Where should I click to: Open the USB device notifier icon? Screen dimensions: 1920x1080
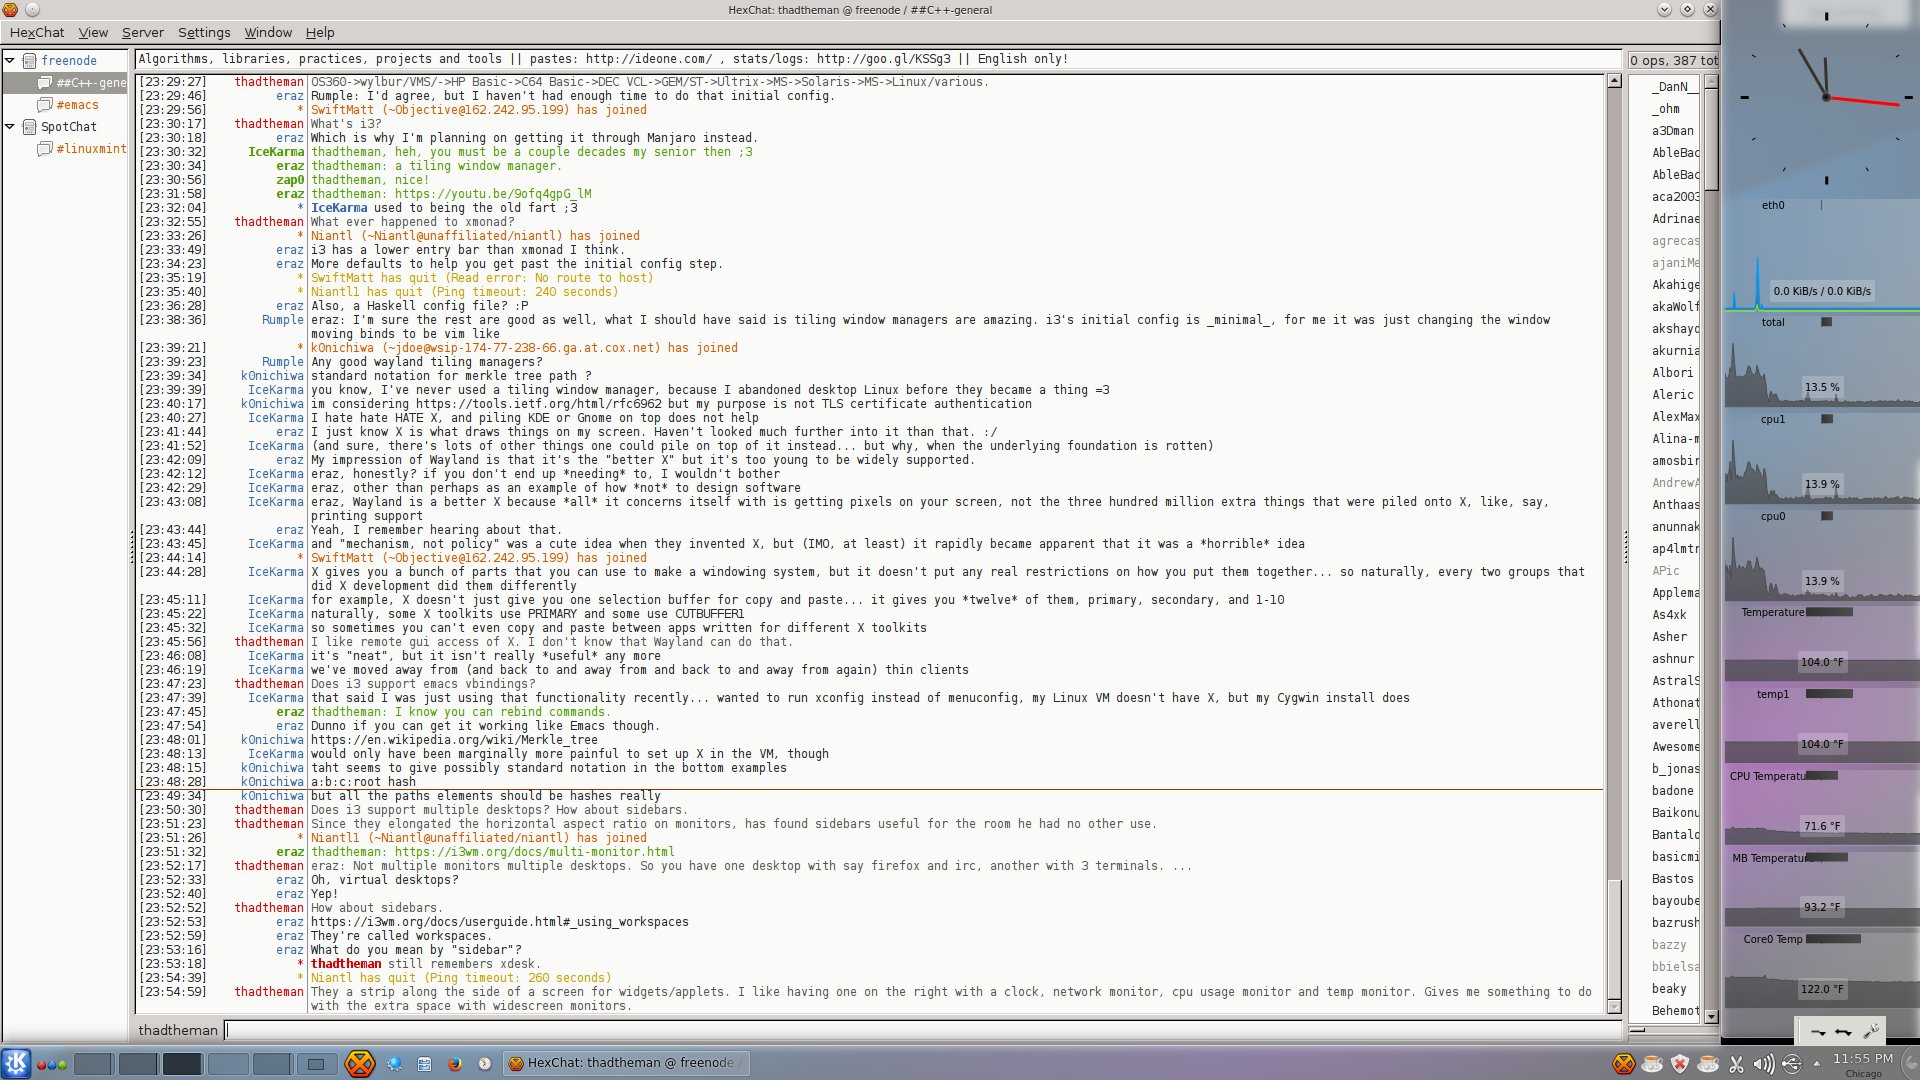[x=1792, y=1064]
